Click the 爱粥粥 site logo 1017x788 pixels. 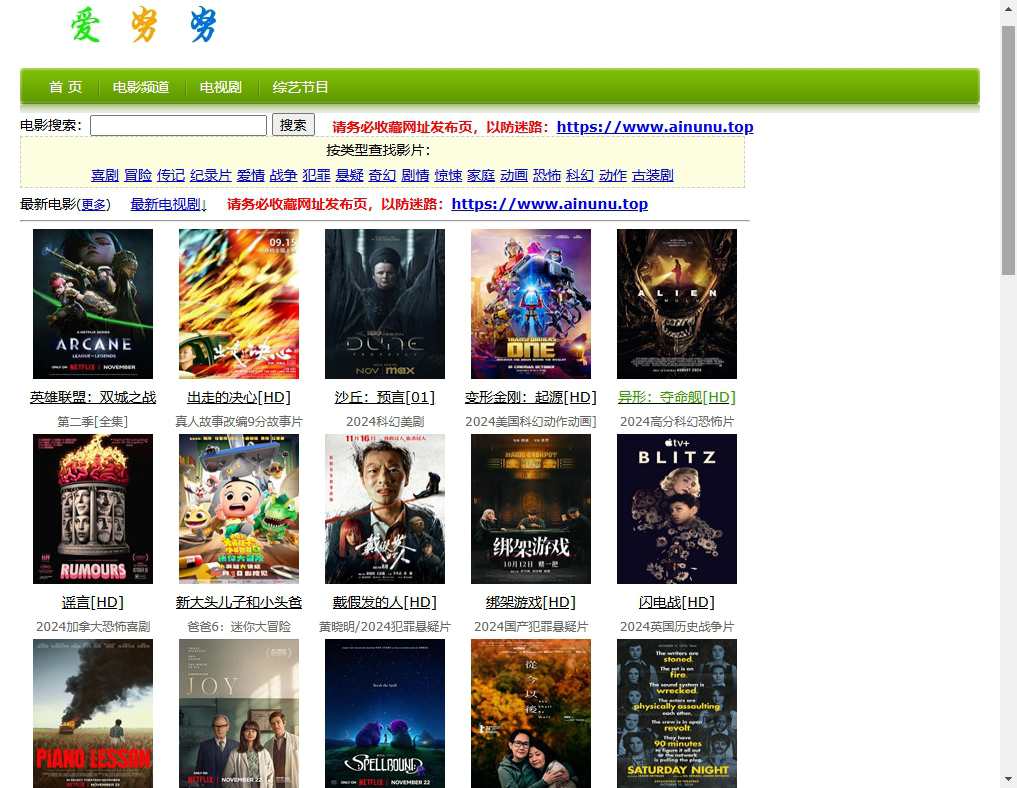tap(143, 25)
